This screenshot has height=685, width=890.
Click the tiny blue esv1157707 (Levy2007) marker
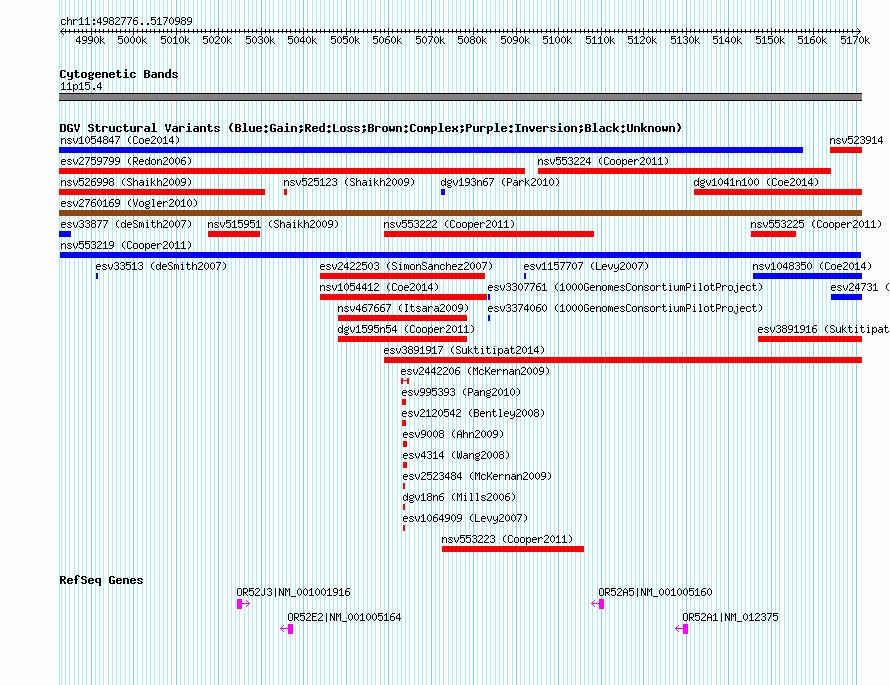tap(525, 276)
